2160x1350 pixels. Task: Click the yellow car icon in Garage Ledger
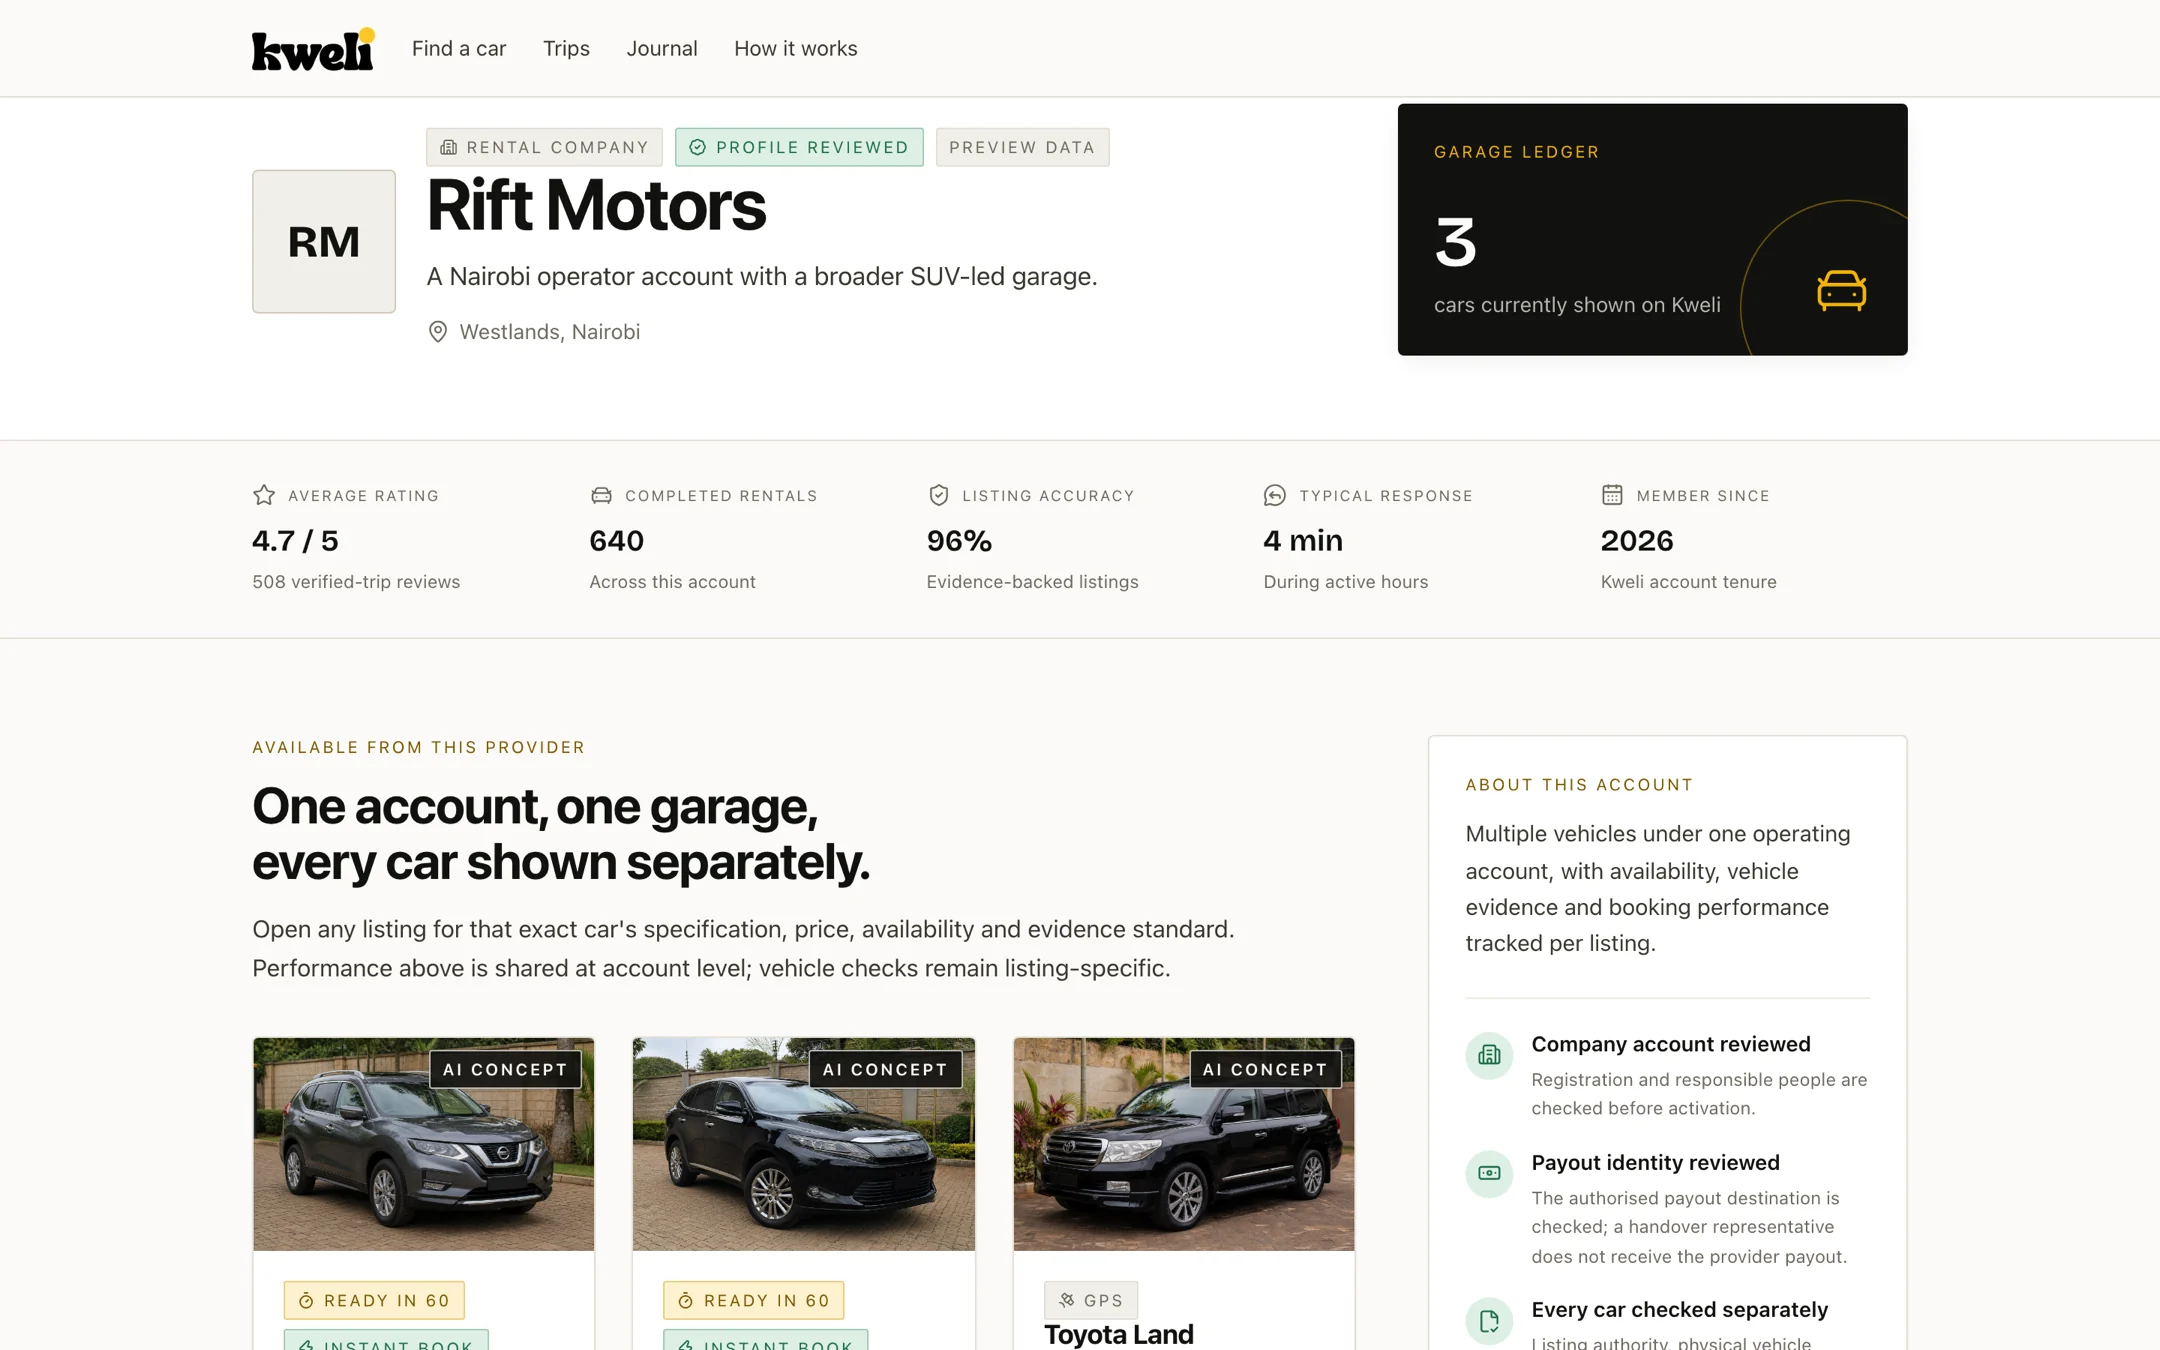pyautogui.click(x=1841, y=291)
